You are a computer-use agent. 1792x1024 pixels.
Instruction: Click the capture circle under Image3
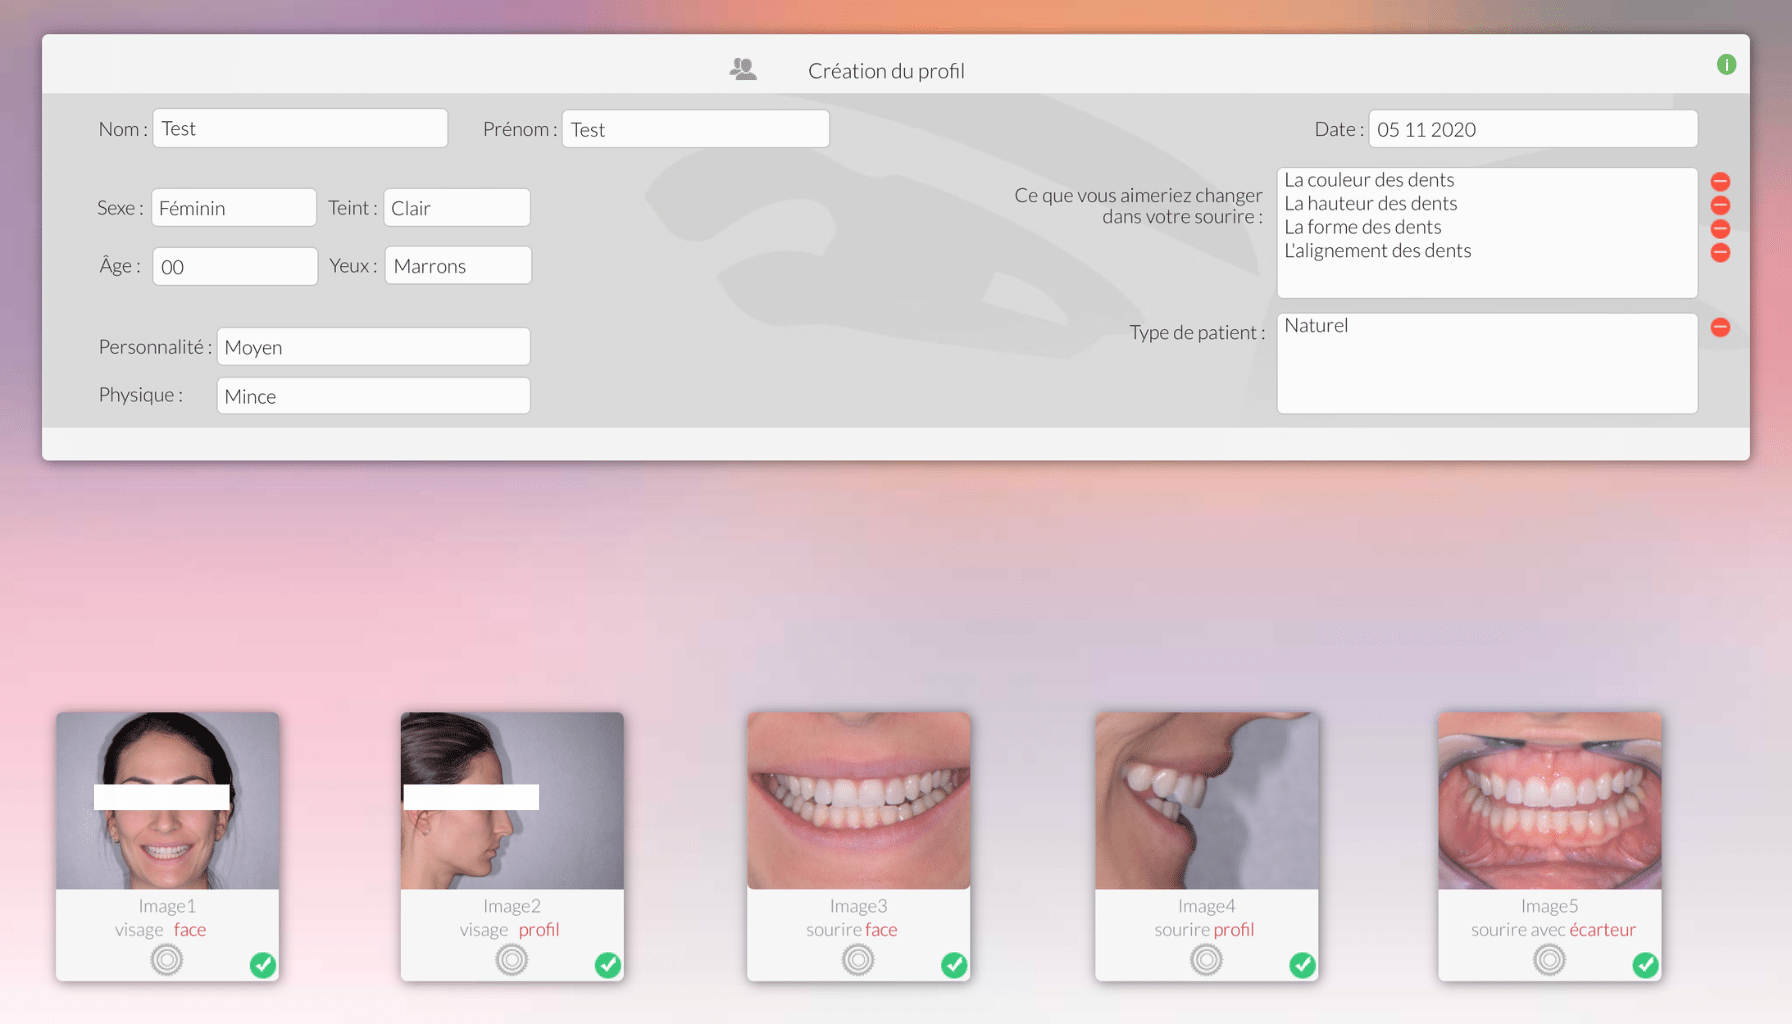pos(858,960)
